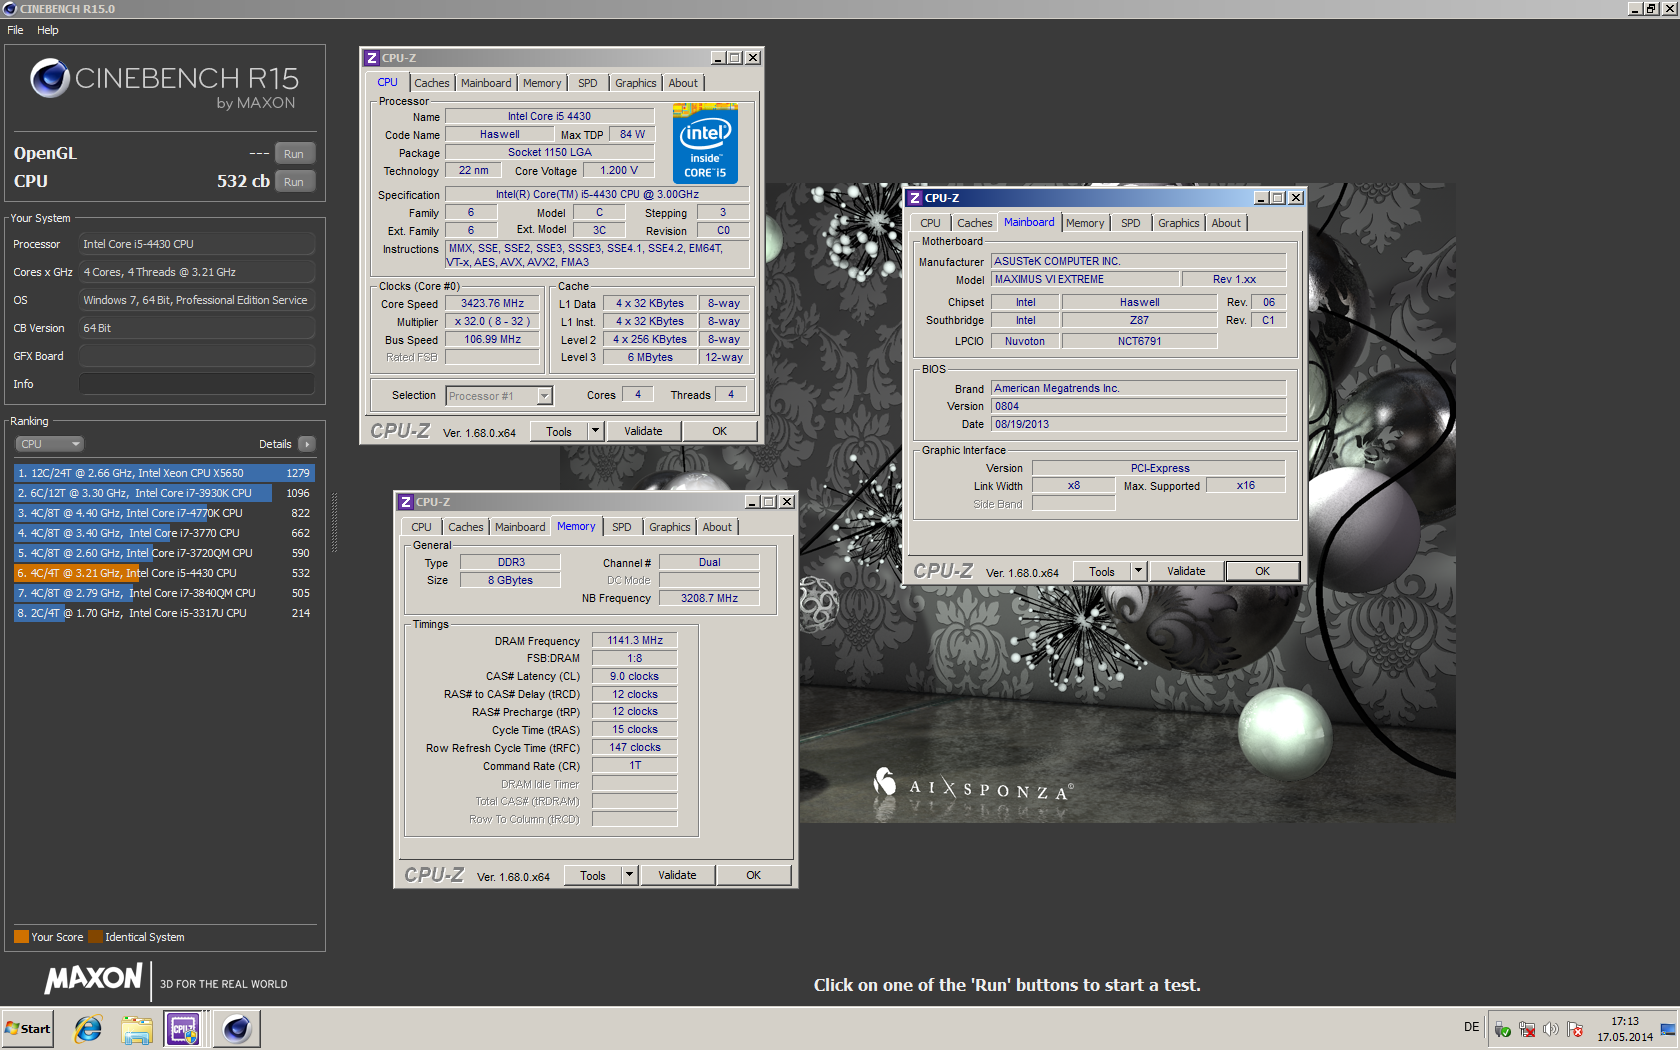Open the ranking CPU dropdown

pos(49,444)
